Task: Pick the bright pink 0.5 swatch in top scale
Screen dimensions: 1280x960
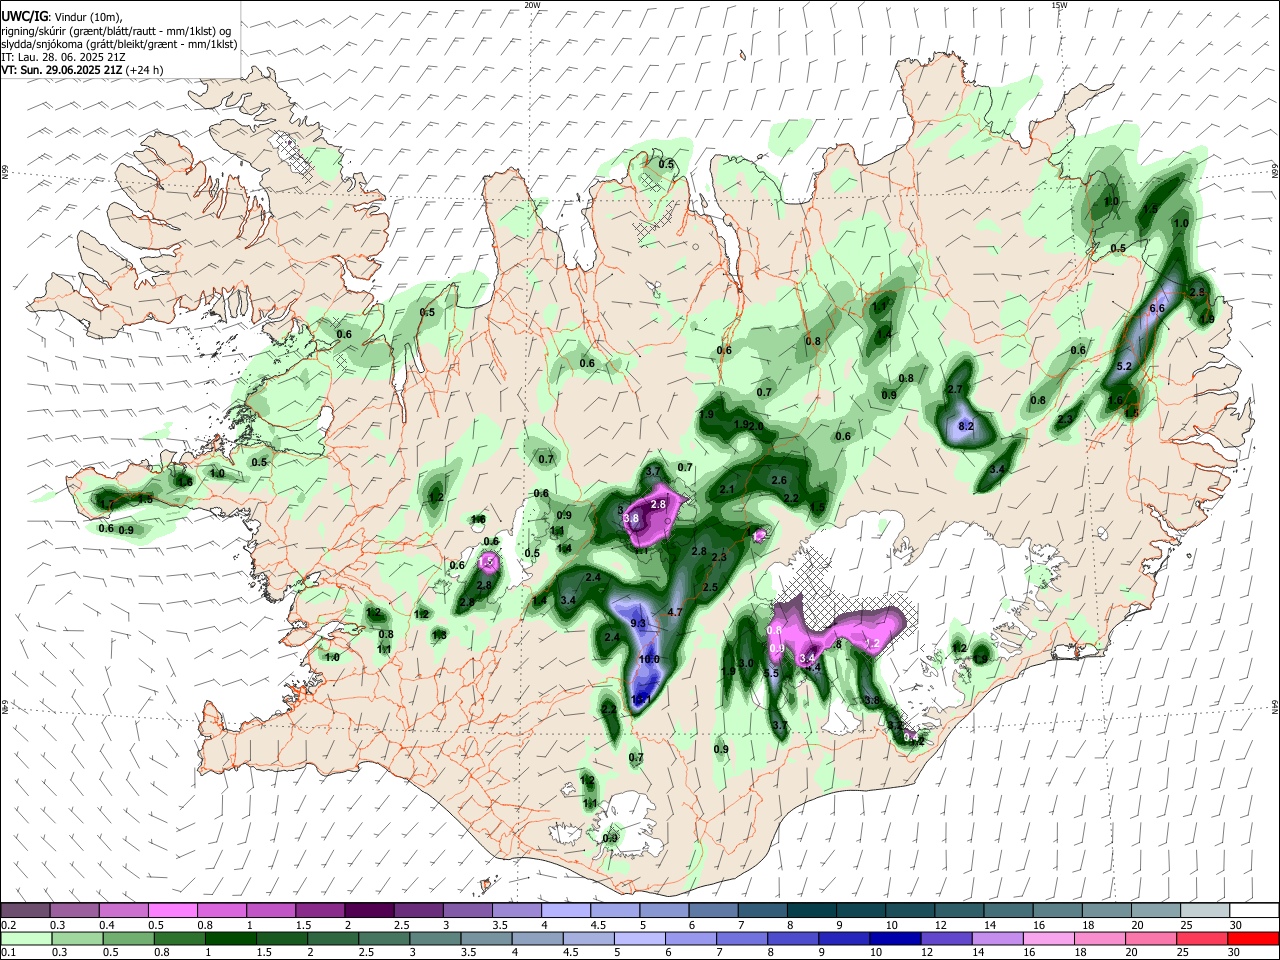Action: coord(172,910)
